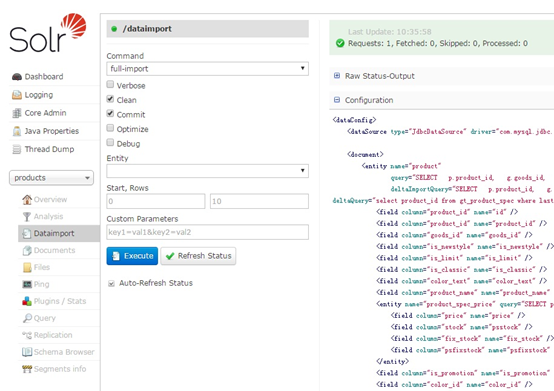Screen dimensions: 554x391
Task: Click the Files folder icon
Action: (x=27, y=267)
